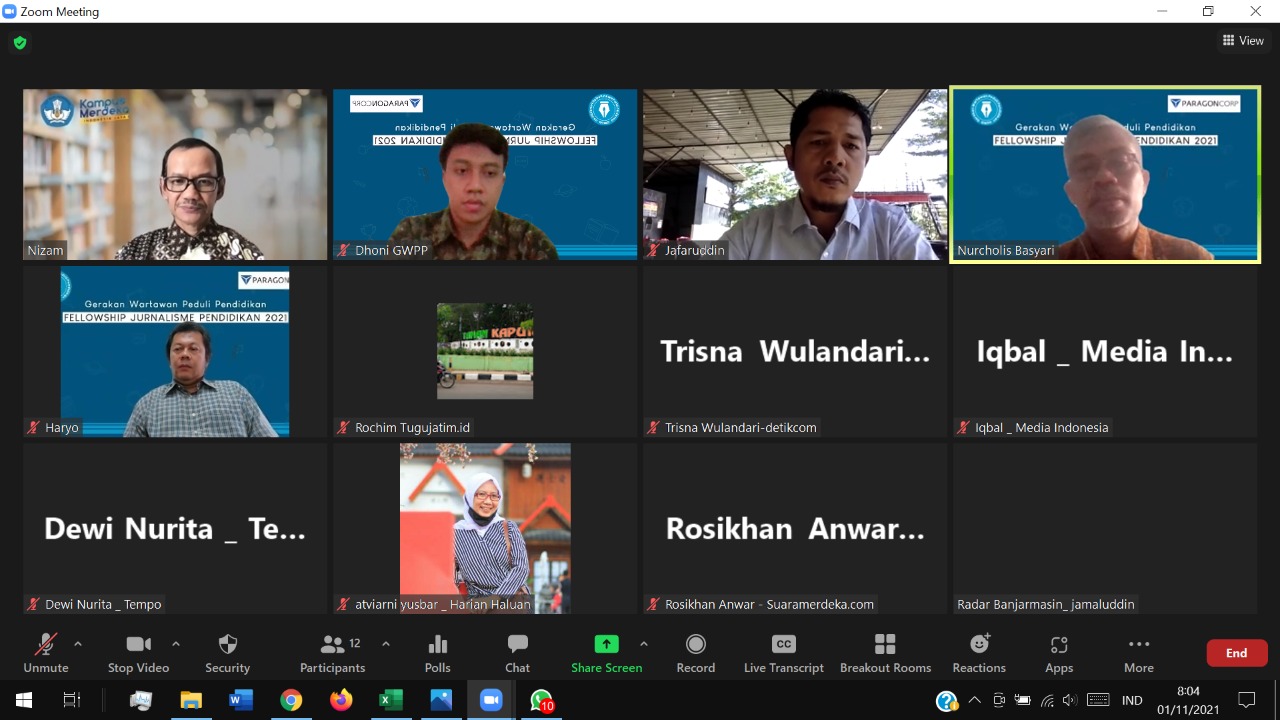Screen dimensions: 1280x720
Task: Select Nurcholis Basyari's video tile
Action: [1104, 175]
